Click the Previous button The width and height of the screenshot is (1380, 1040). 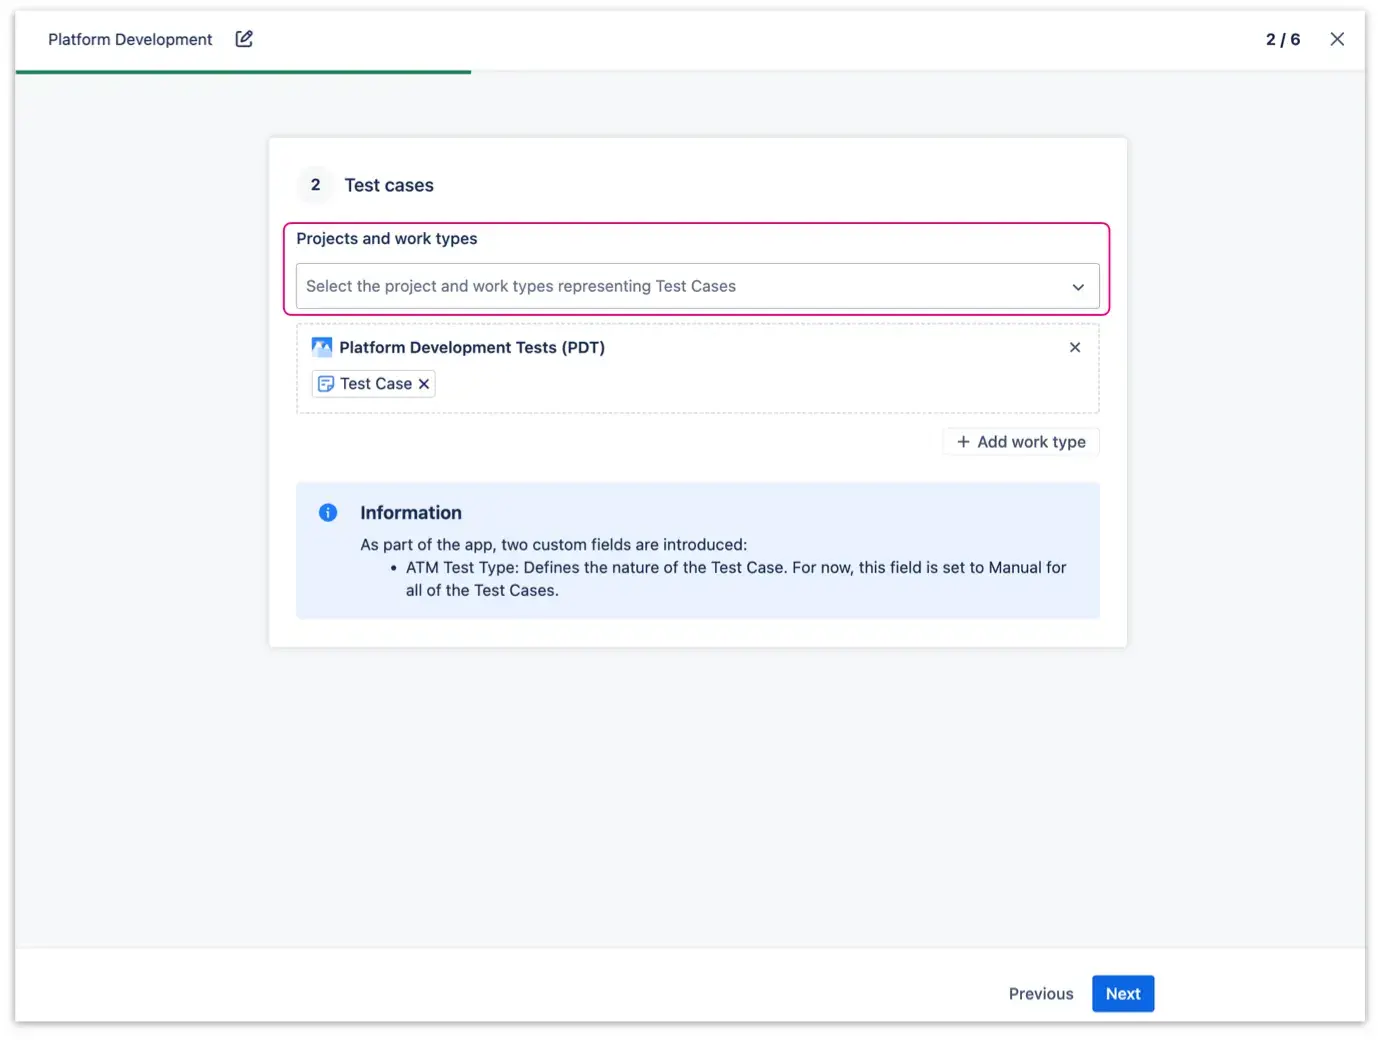(1040, 993)
